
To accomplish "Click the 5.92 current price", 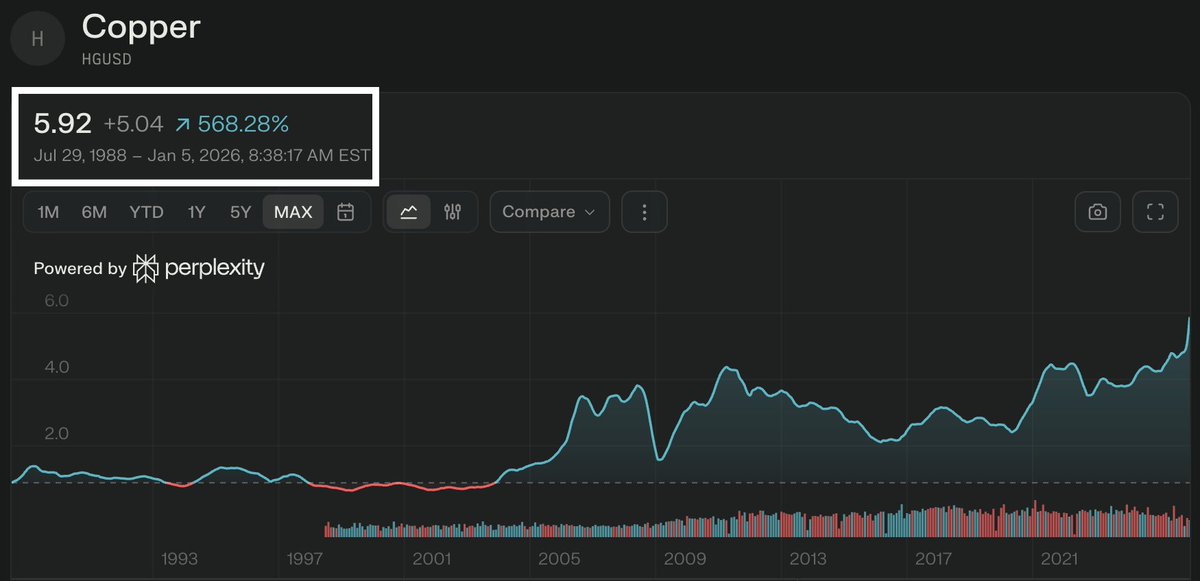I will [x=62, y=123].
